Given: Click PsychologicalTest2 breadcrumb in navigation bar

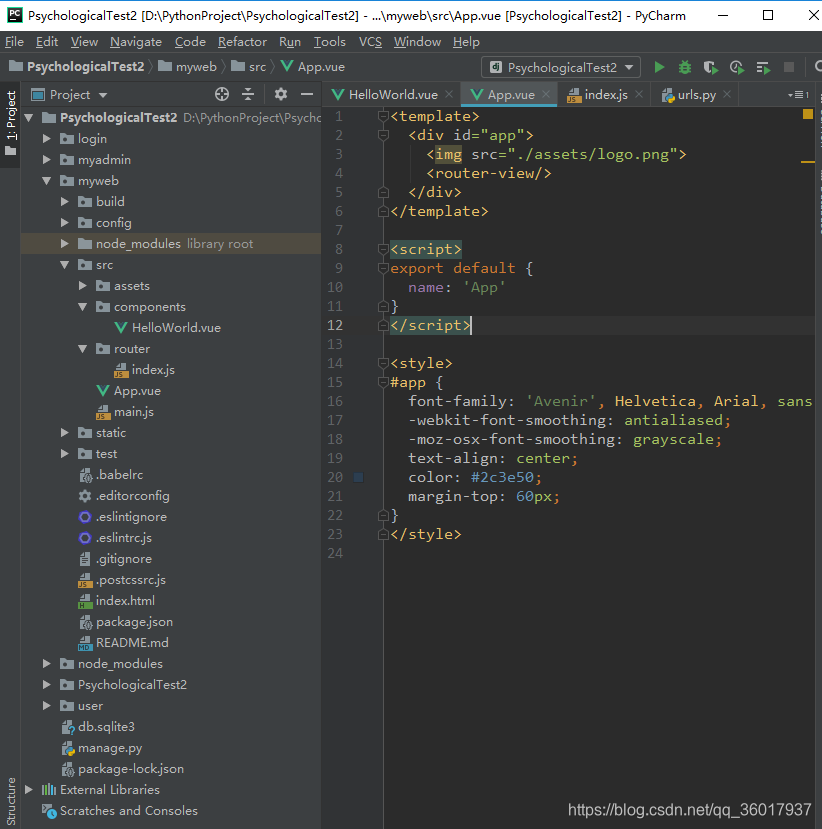Looking at the screenshot, I should pyautogui.click(x=77, y=67).
